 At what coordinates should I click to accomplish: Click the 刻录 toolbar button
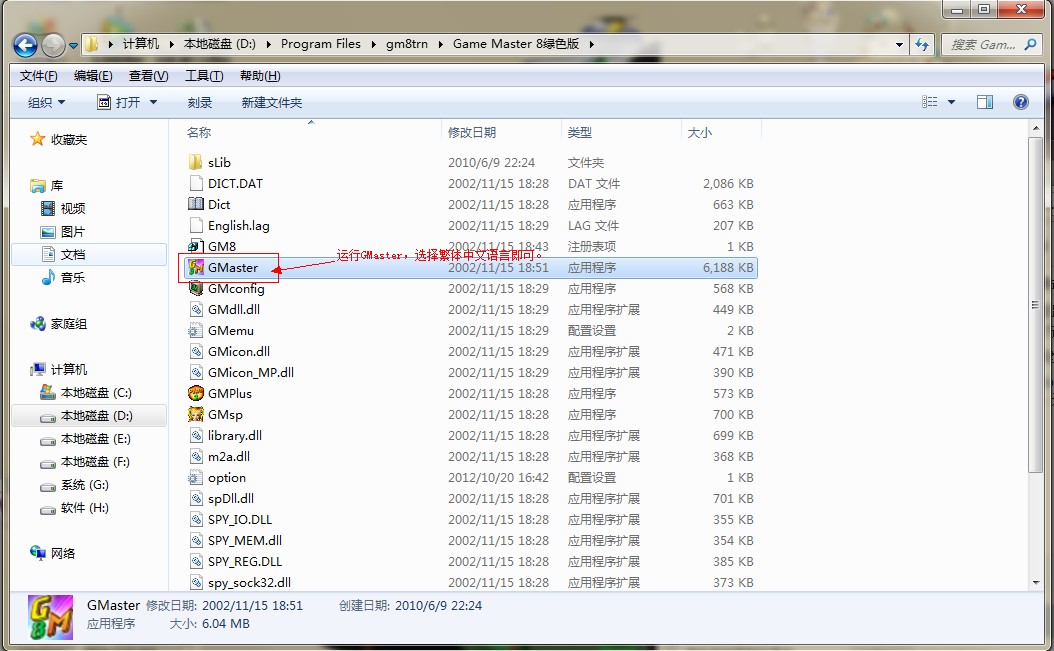200,102
